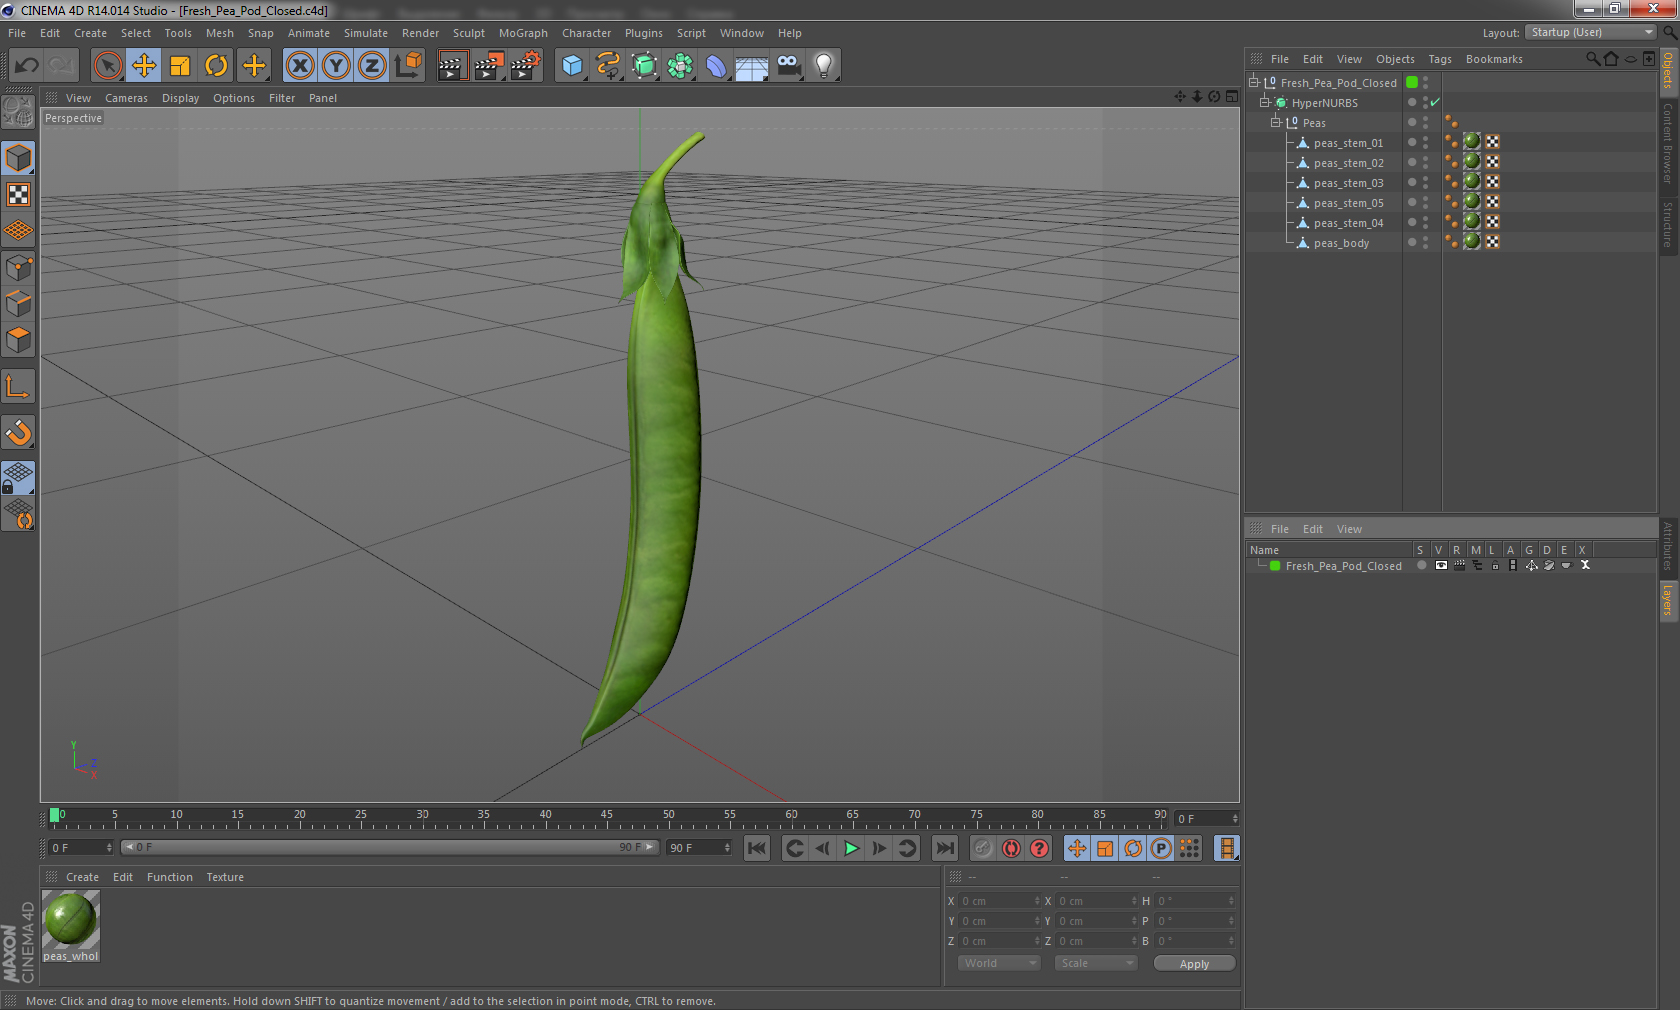Select Edges mode in left toolbar

pyautogui.click(x=18, y=304)
